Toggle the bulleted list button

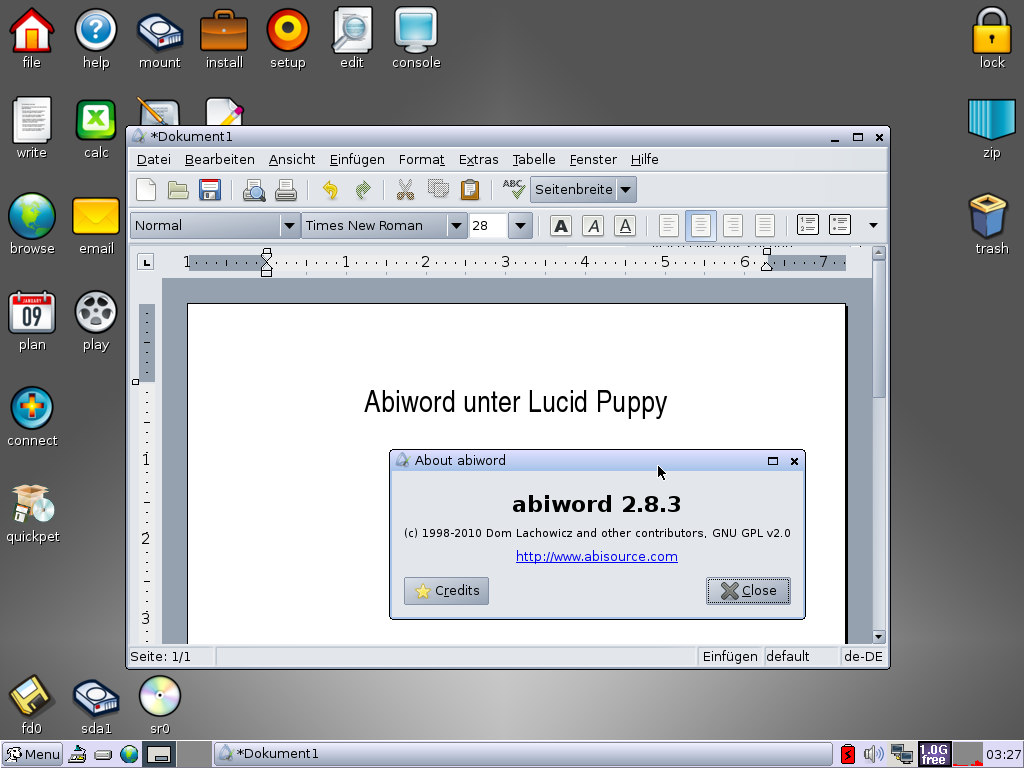pos(840,225)
